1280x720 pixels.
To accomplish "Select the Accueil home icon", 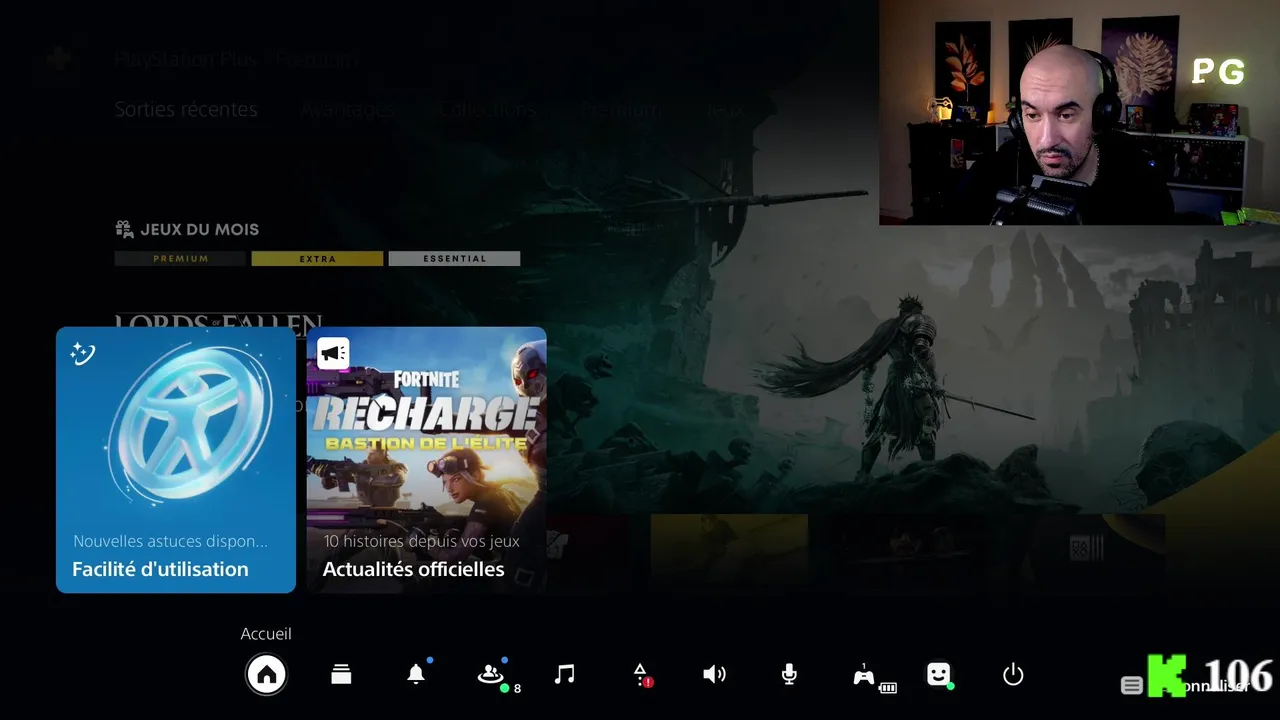I will [266, 675].
